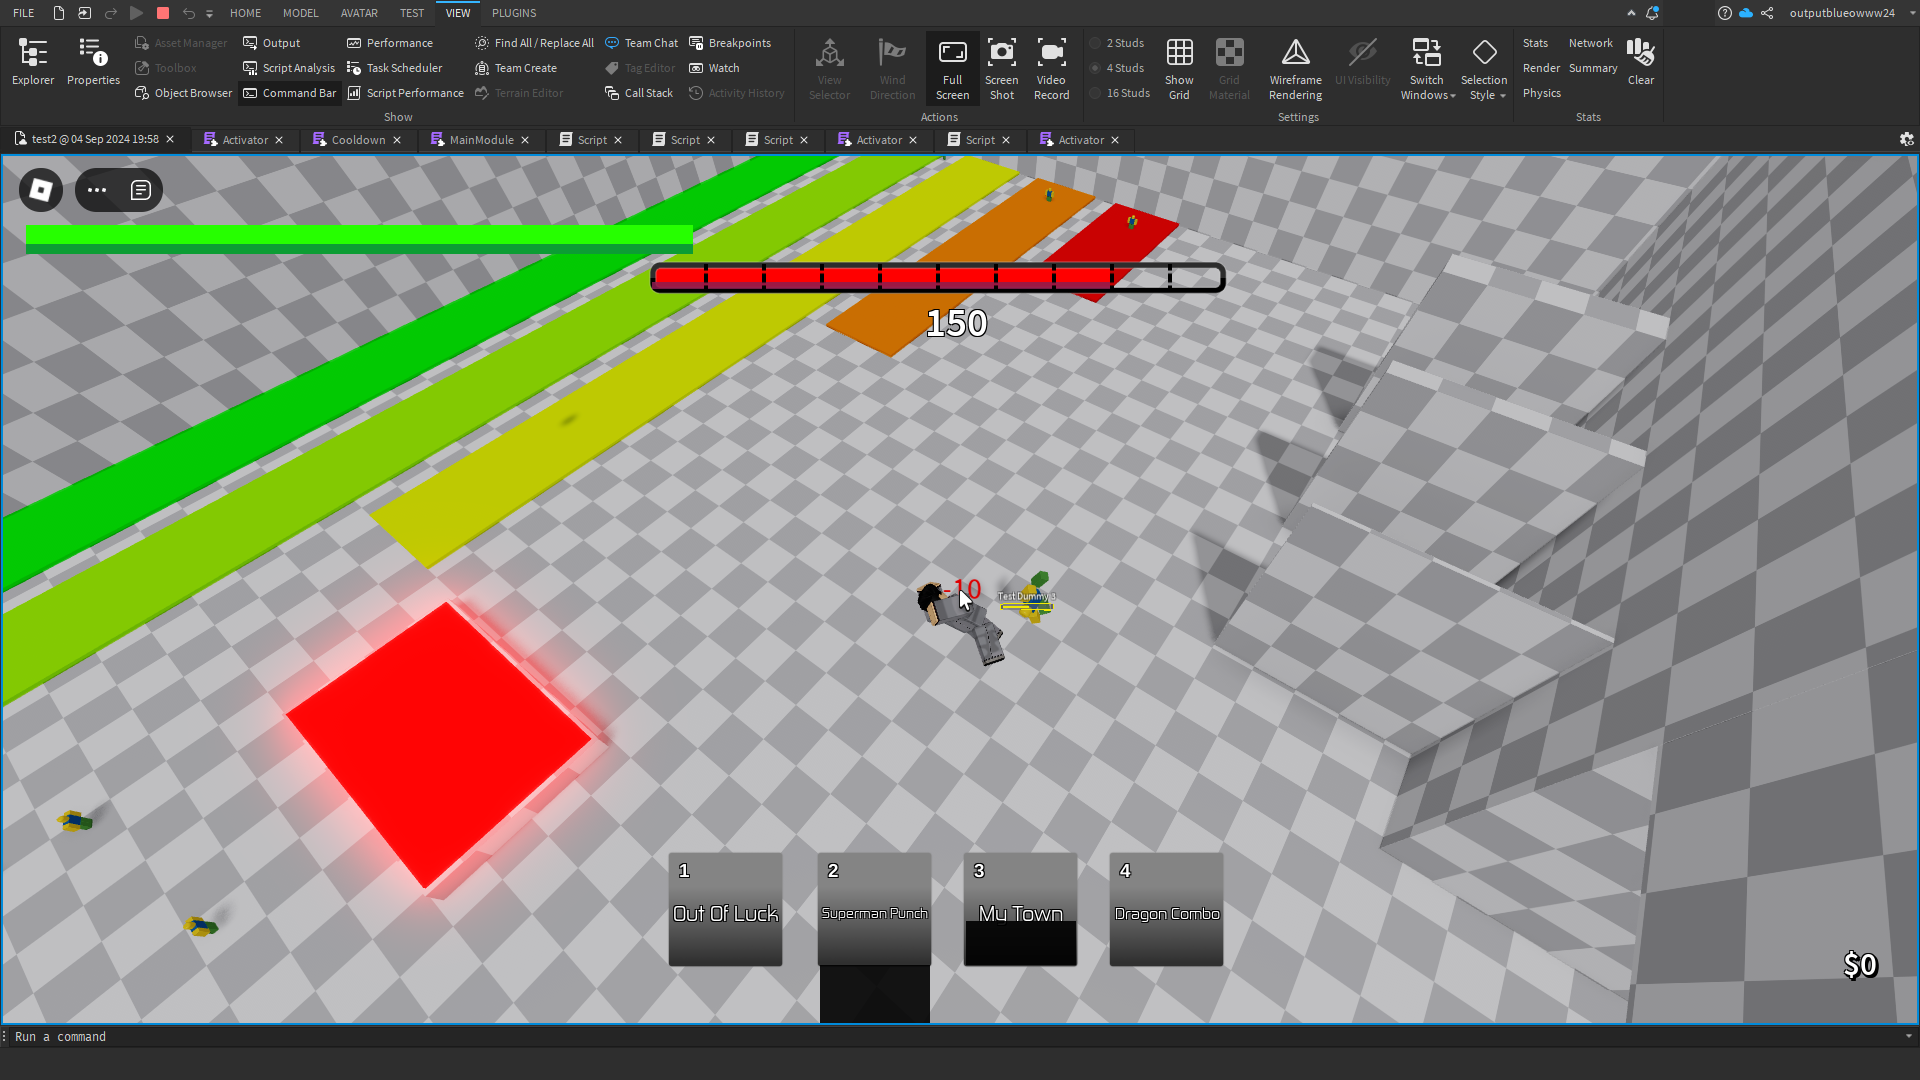This screenshot has height=1080, width=1920.
Task: Open the quick access toolbar dropdown arrow
Action: pos(209,14)
